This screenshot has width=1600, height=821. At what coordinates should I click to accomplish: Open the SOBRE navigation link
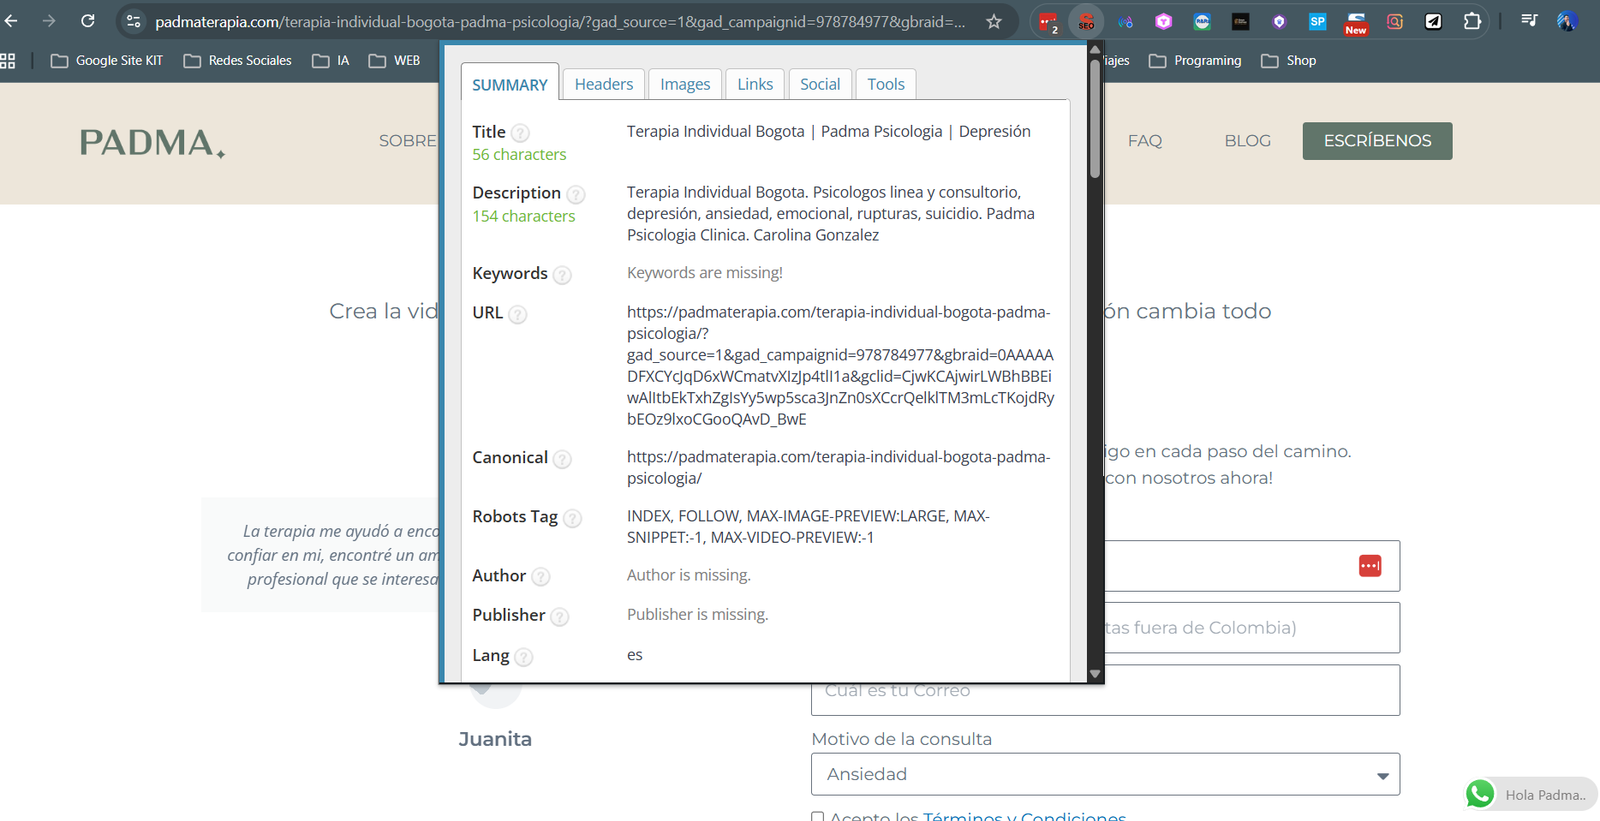[408, 141]
